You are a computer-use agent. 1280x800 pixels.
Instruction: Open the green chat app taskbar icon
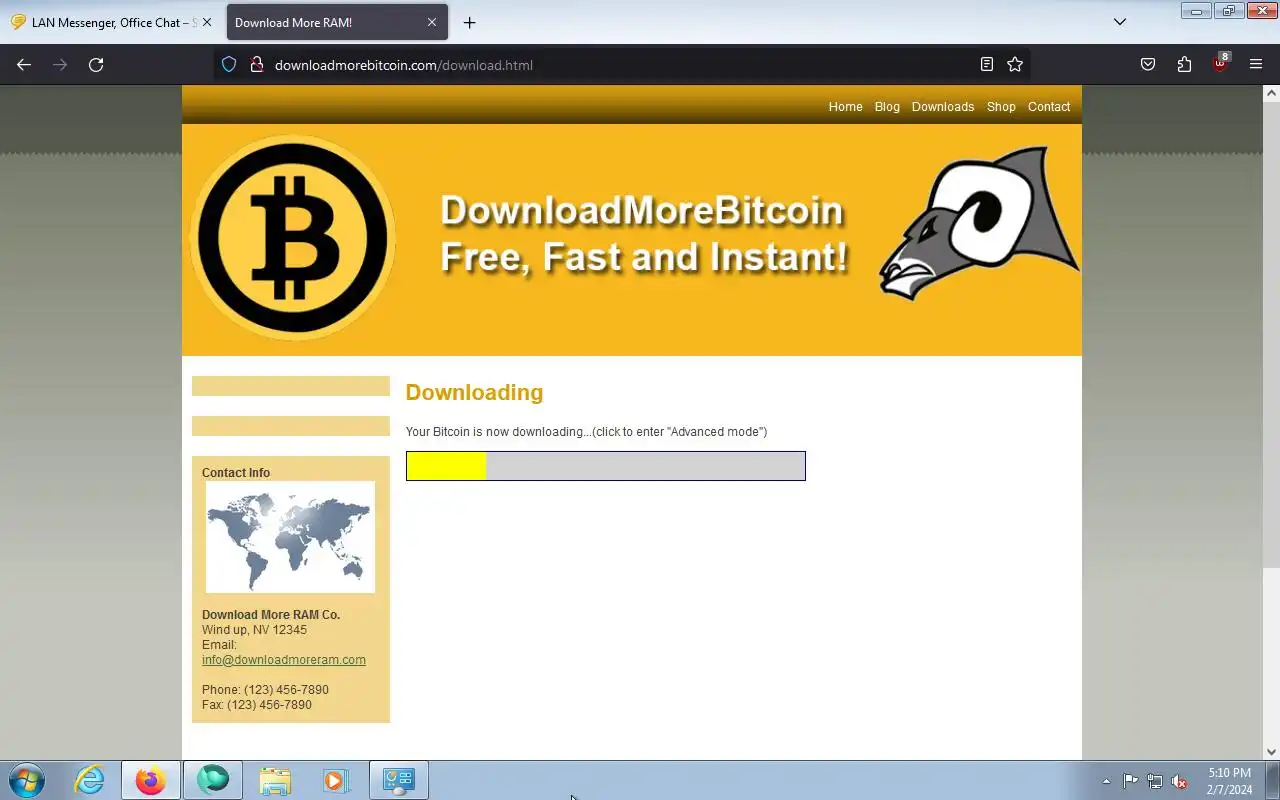click(213, 780)
